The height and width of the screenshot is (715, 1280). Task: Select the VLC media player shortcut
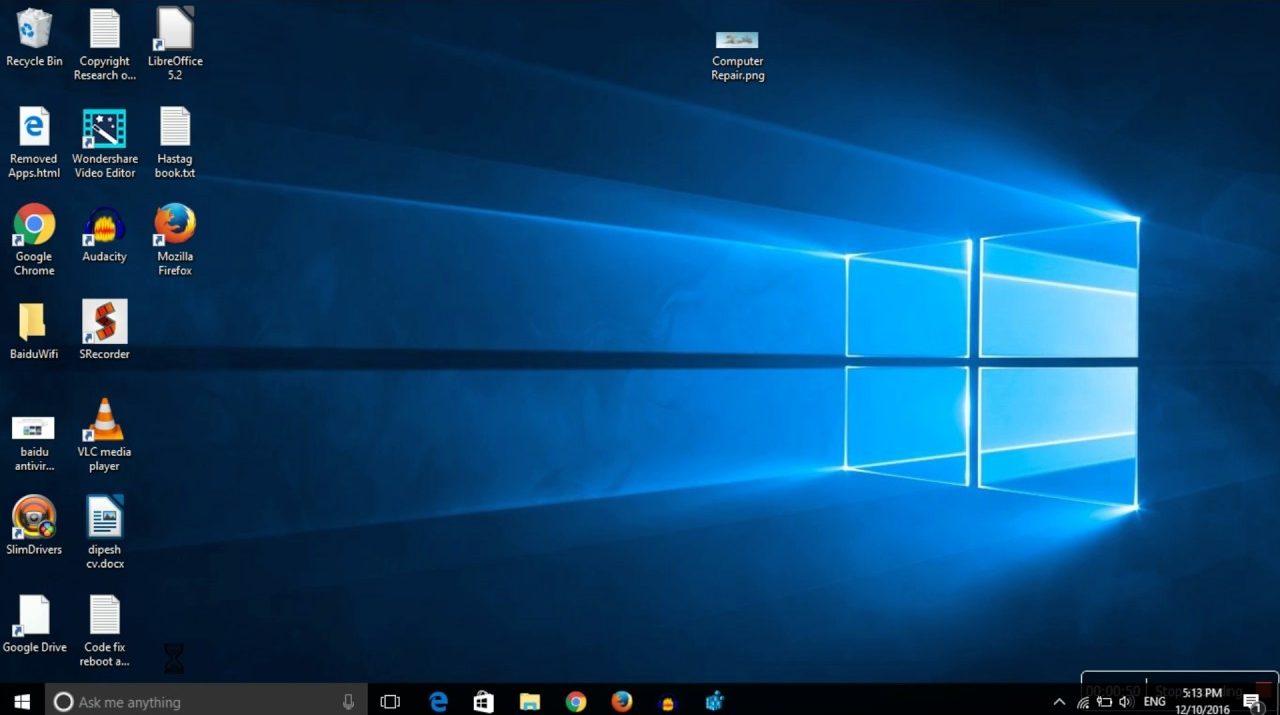pos(104,421)
